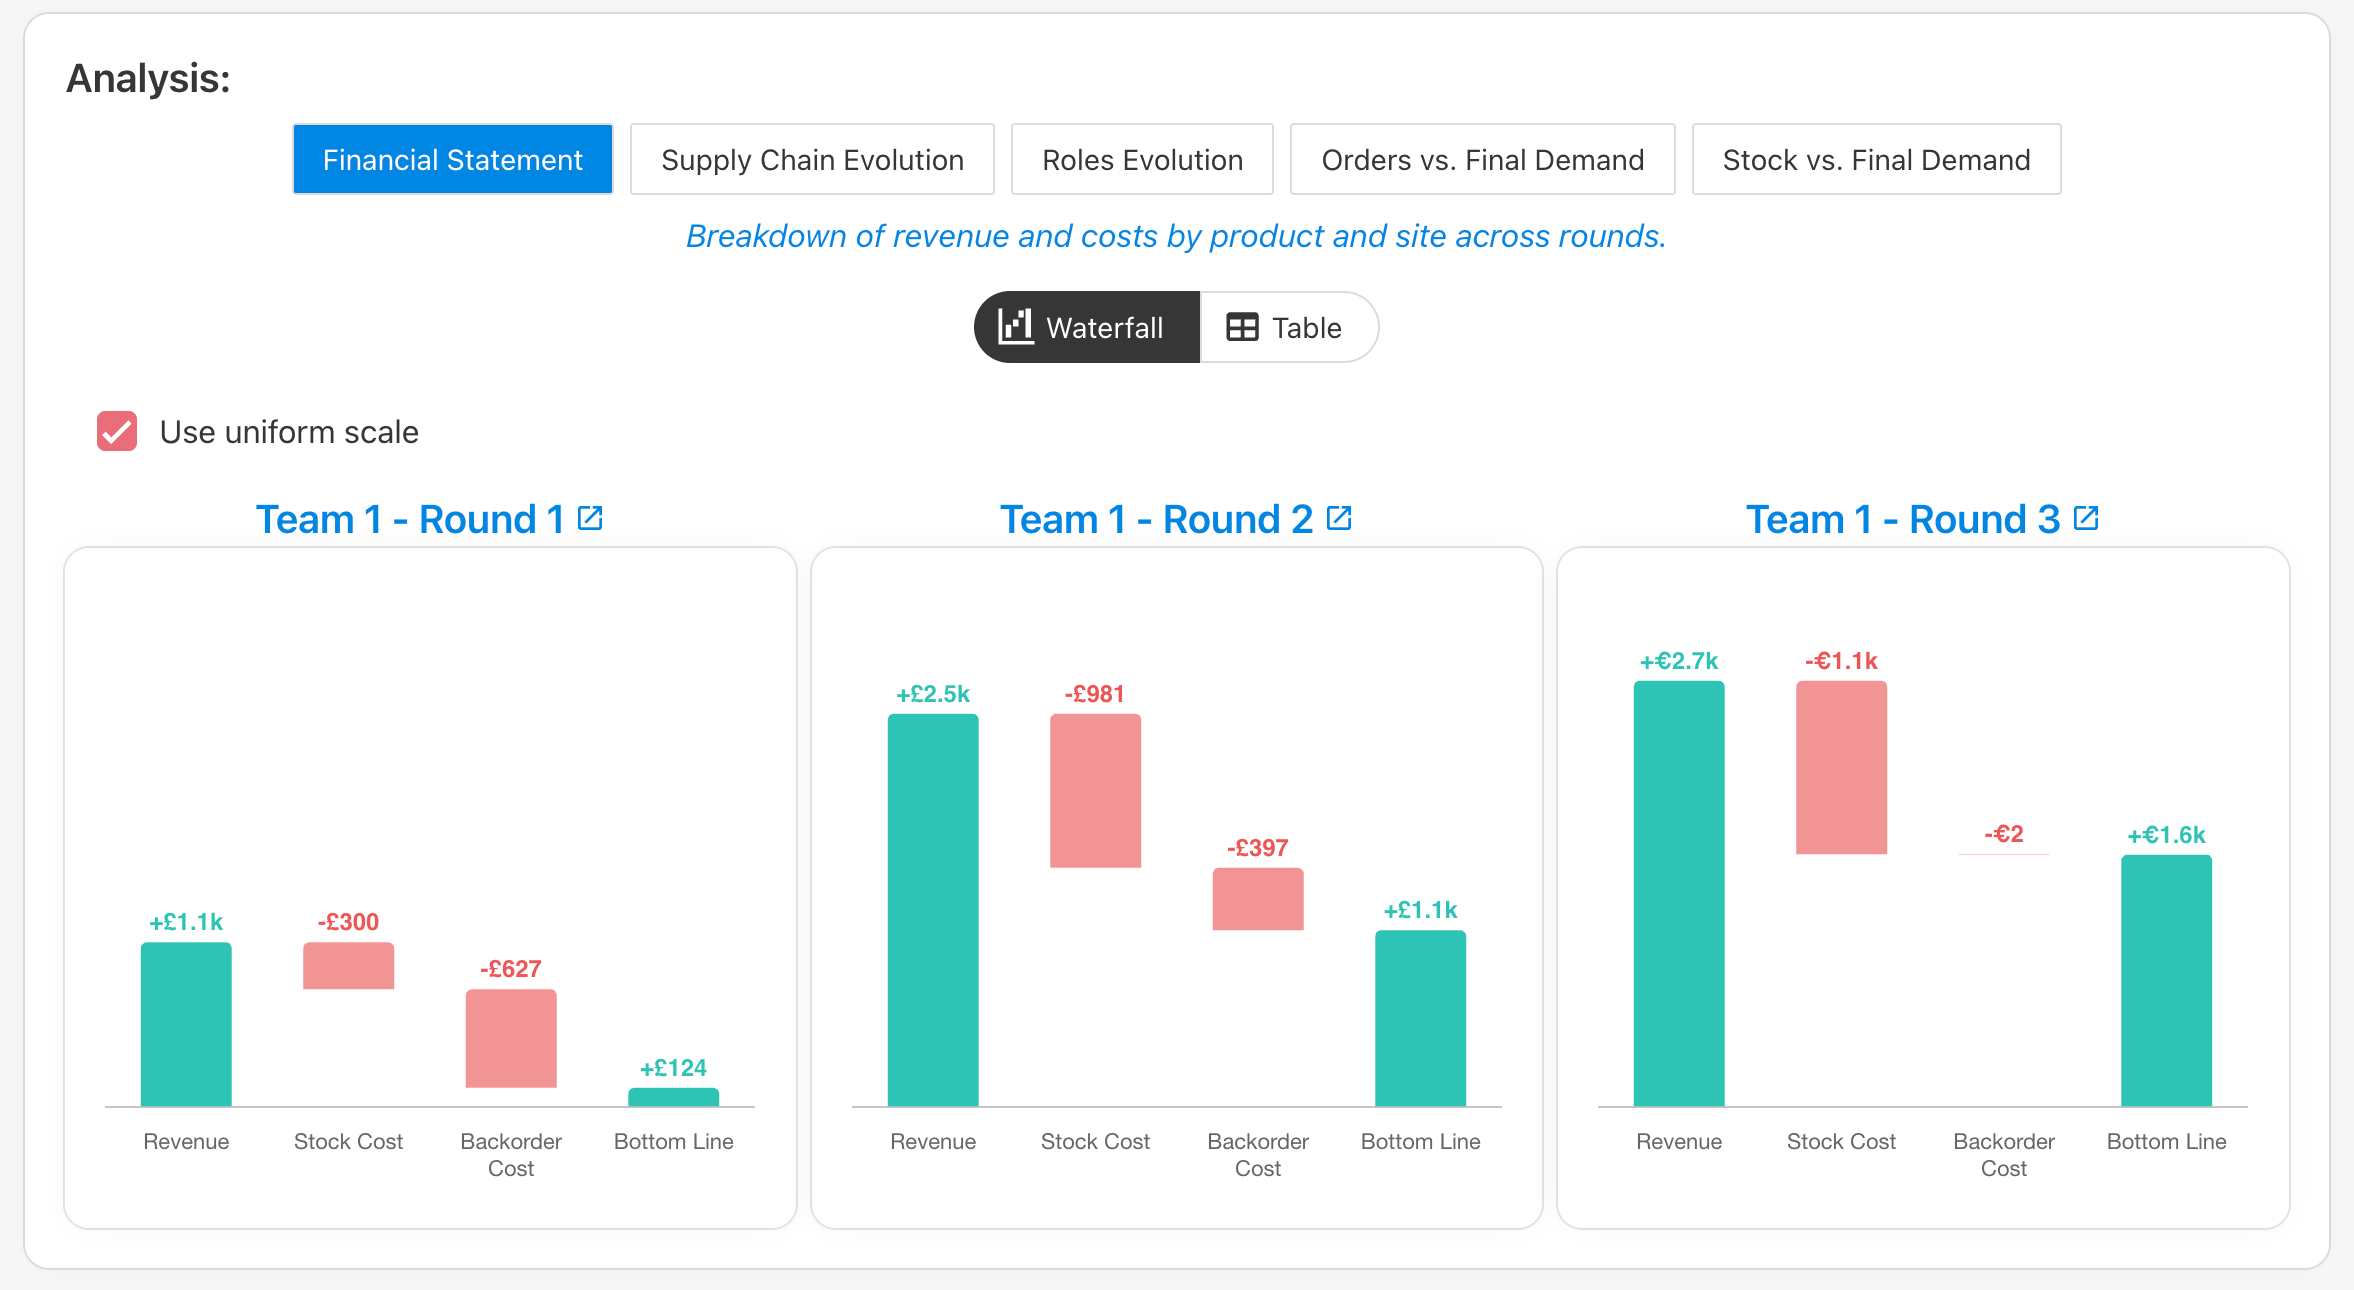
Task: Click Round 2 Stock Cost bar
Action: pyautogui.click(x=1095, y=790)
